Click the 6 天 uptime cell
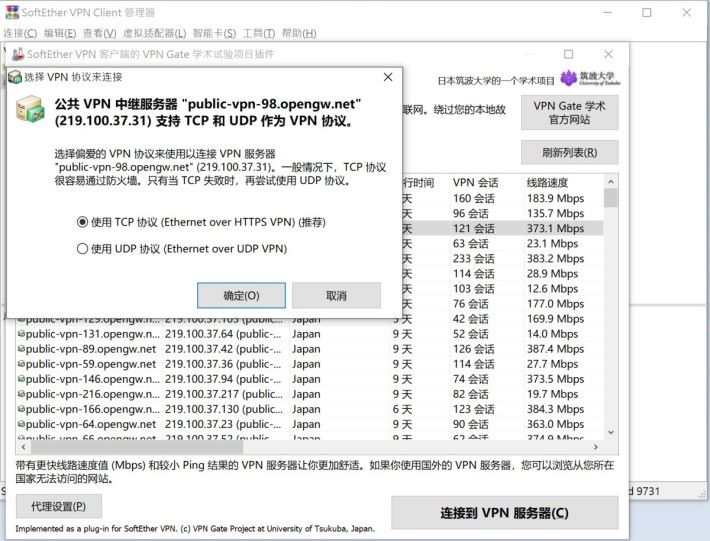Image resolution: width=710 pixels, height=541 pixels. (402, 409)
